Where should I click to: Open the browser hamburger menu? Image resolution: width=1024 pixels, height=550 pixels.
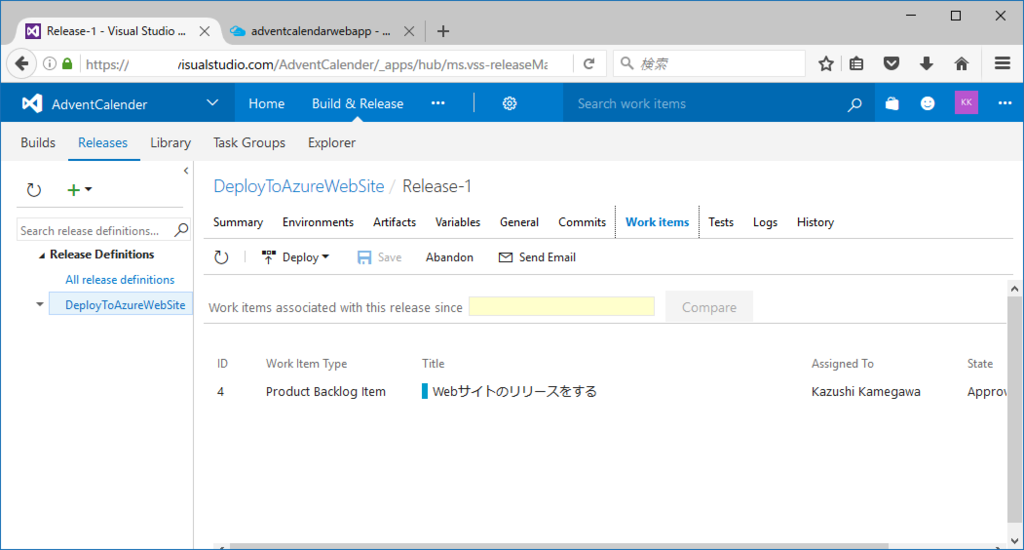coord(1002,63)
